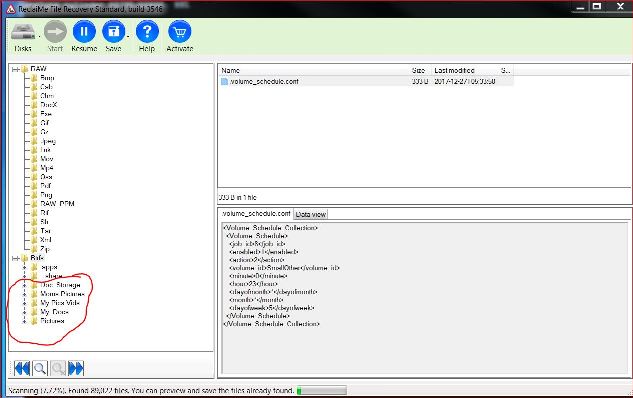Click the Jpeg folder icon
633x398 pixels.
[34, 141]
